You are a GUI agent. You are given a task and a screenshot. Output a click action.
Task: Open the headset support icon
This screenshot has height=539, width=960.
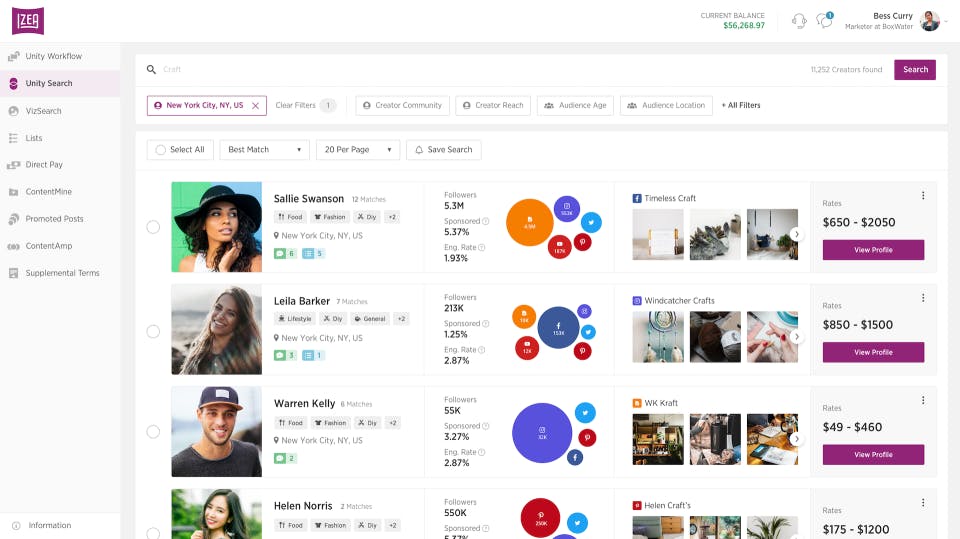tap(798, 21)
